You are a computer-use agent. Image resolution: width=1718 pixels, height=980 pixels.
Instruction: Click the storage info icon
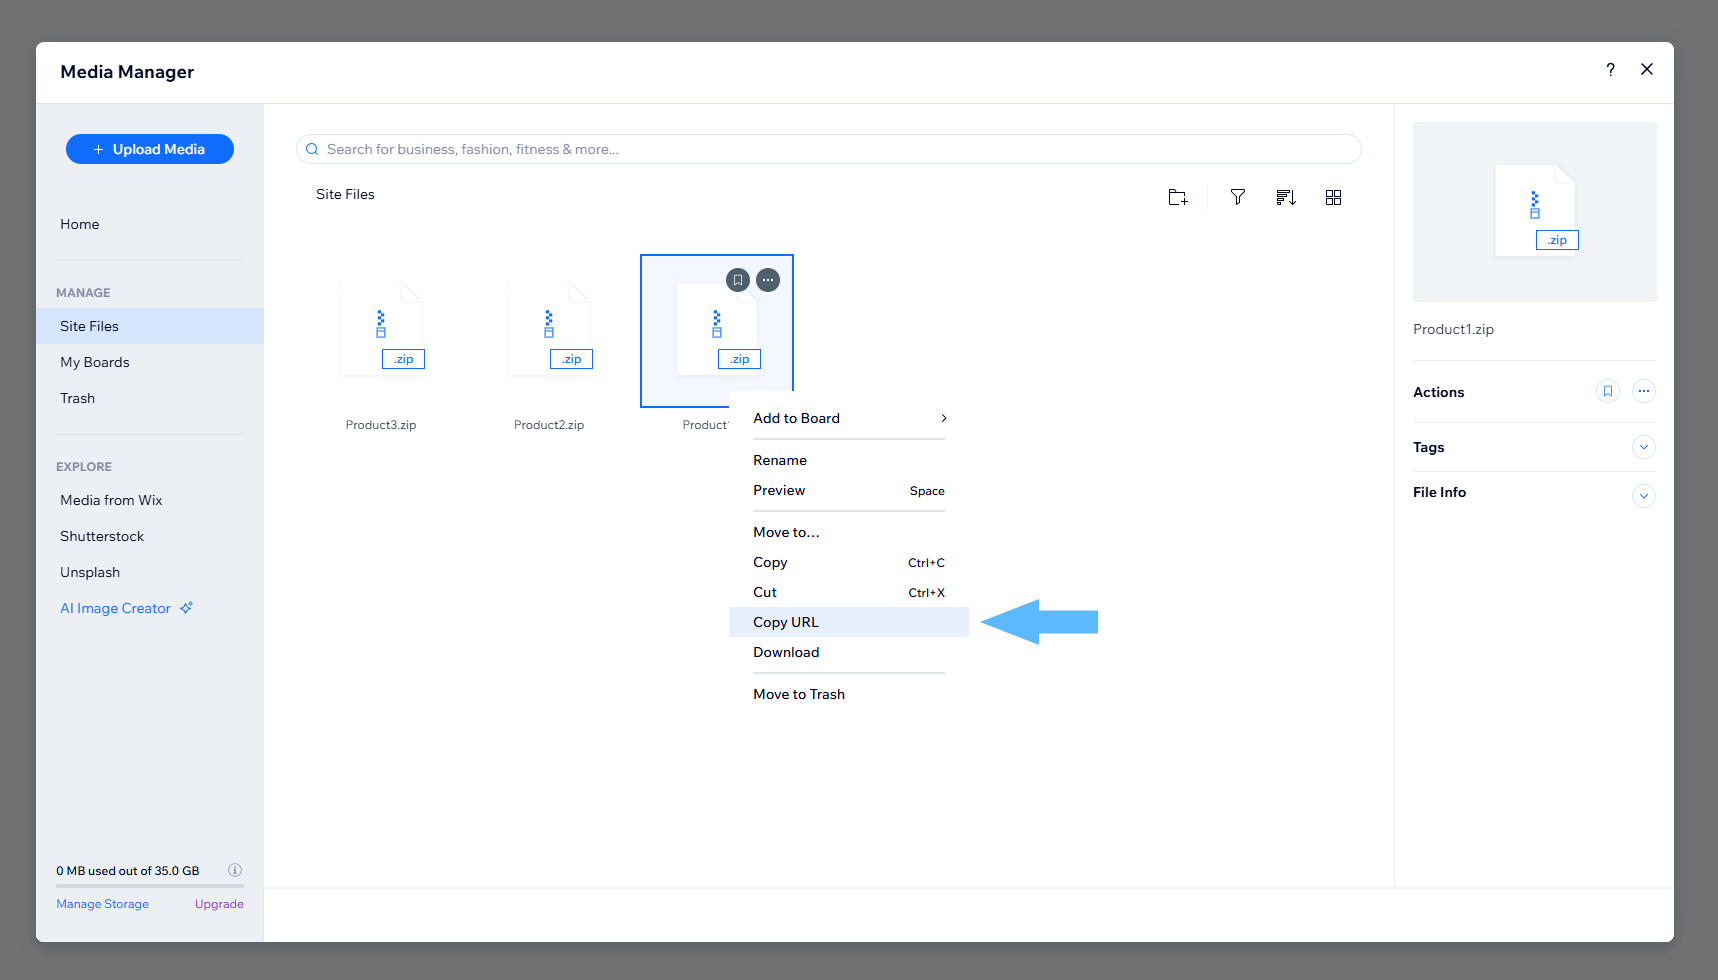[x=235, y=870]
